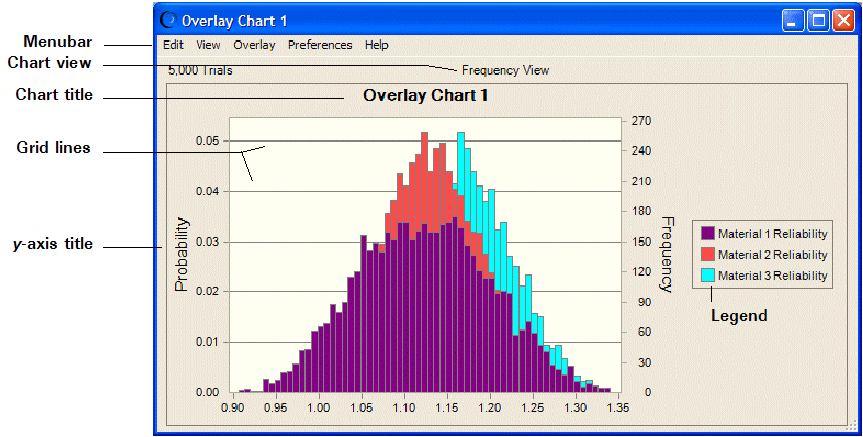Click the cyan Material 3 Reliability swatch
863x437 pixels.
[708, 275]
